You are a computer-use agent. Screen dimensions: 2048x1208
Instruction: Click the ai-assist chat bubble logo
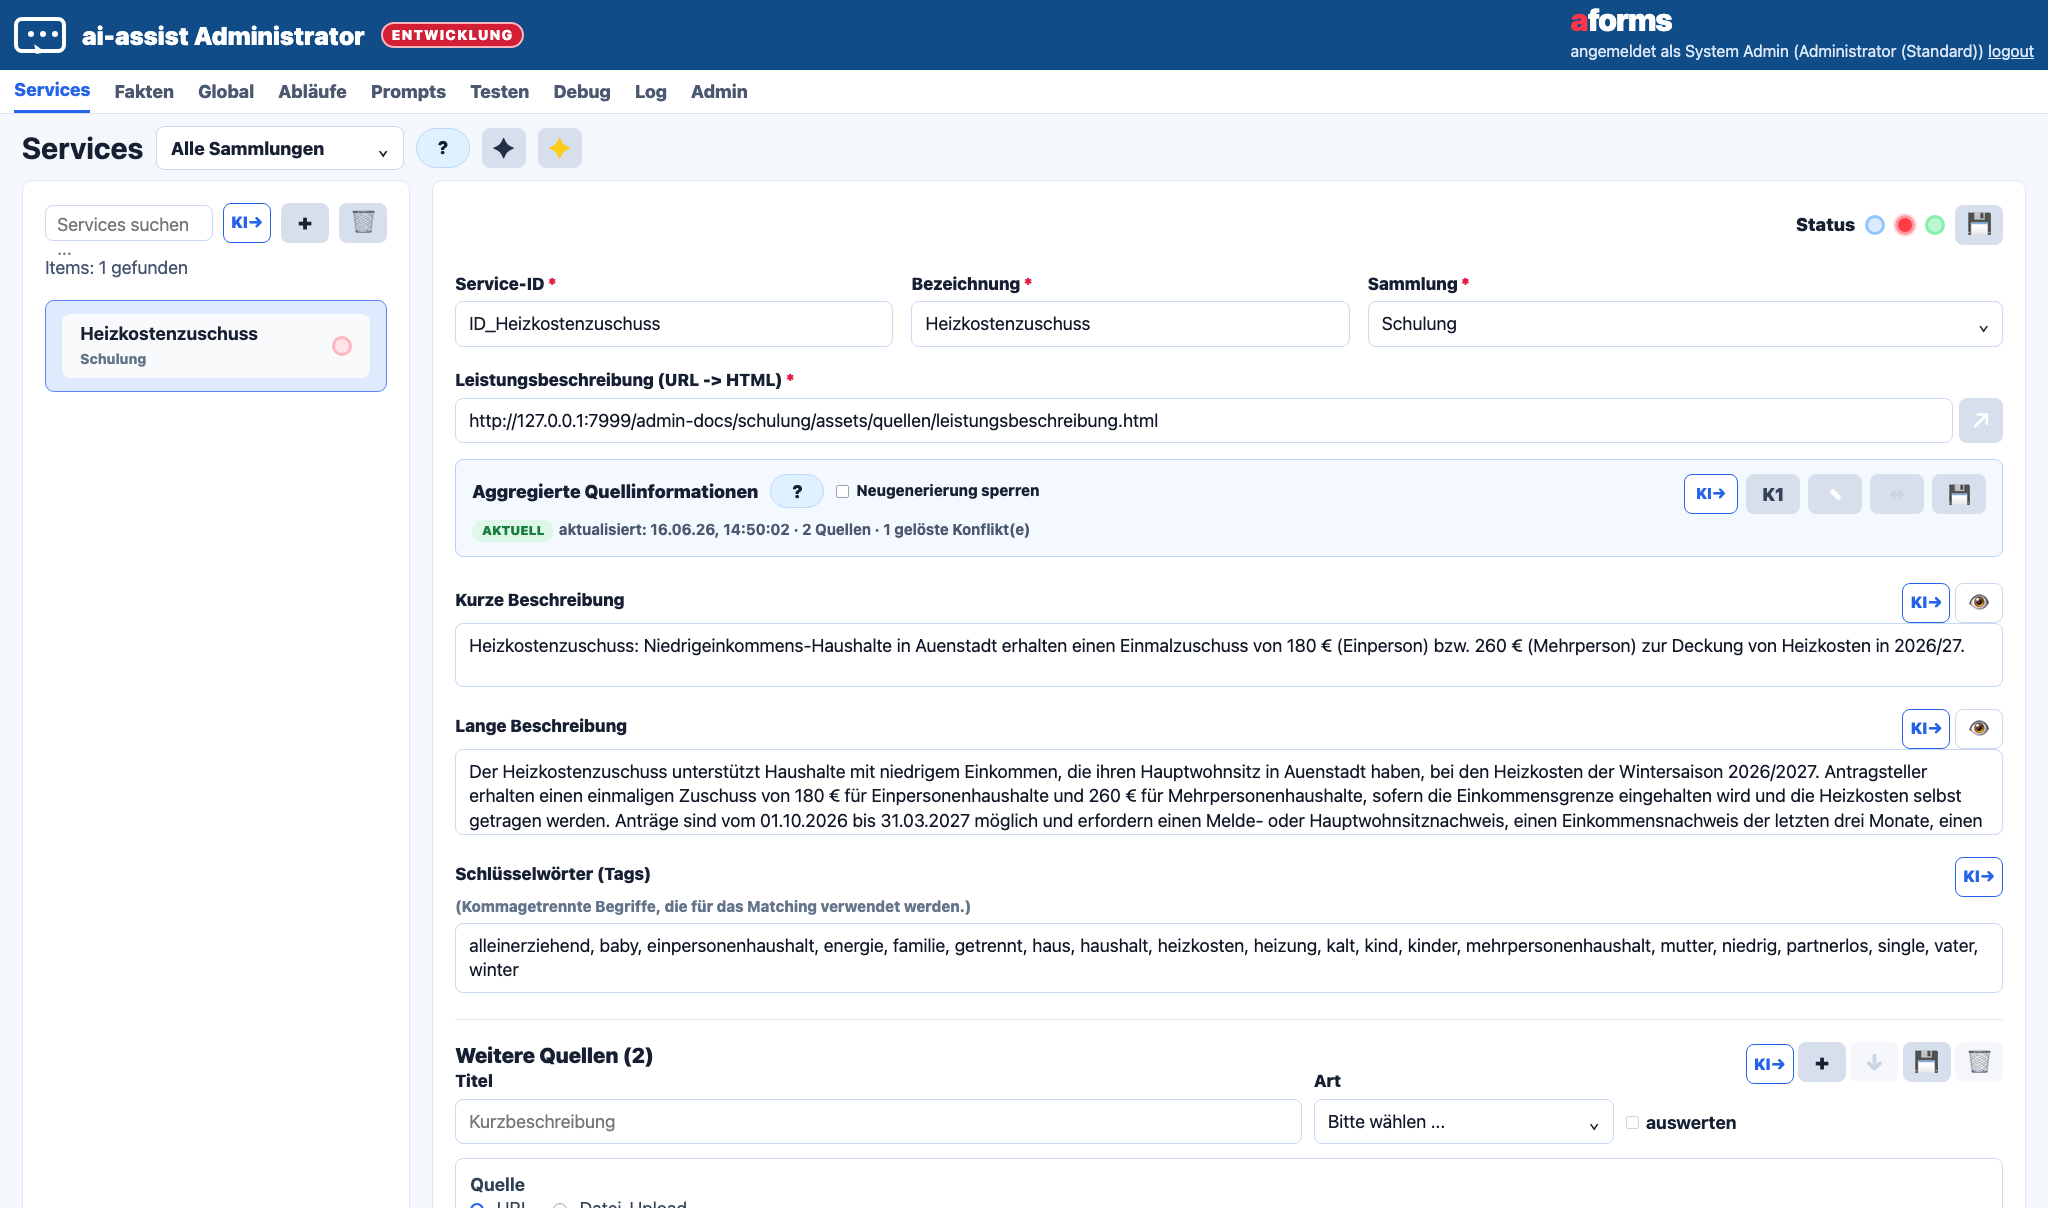[40, 35]
